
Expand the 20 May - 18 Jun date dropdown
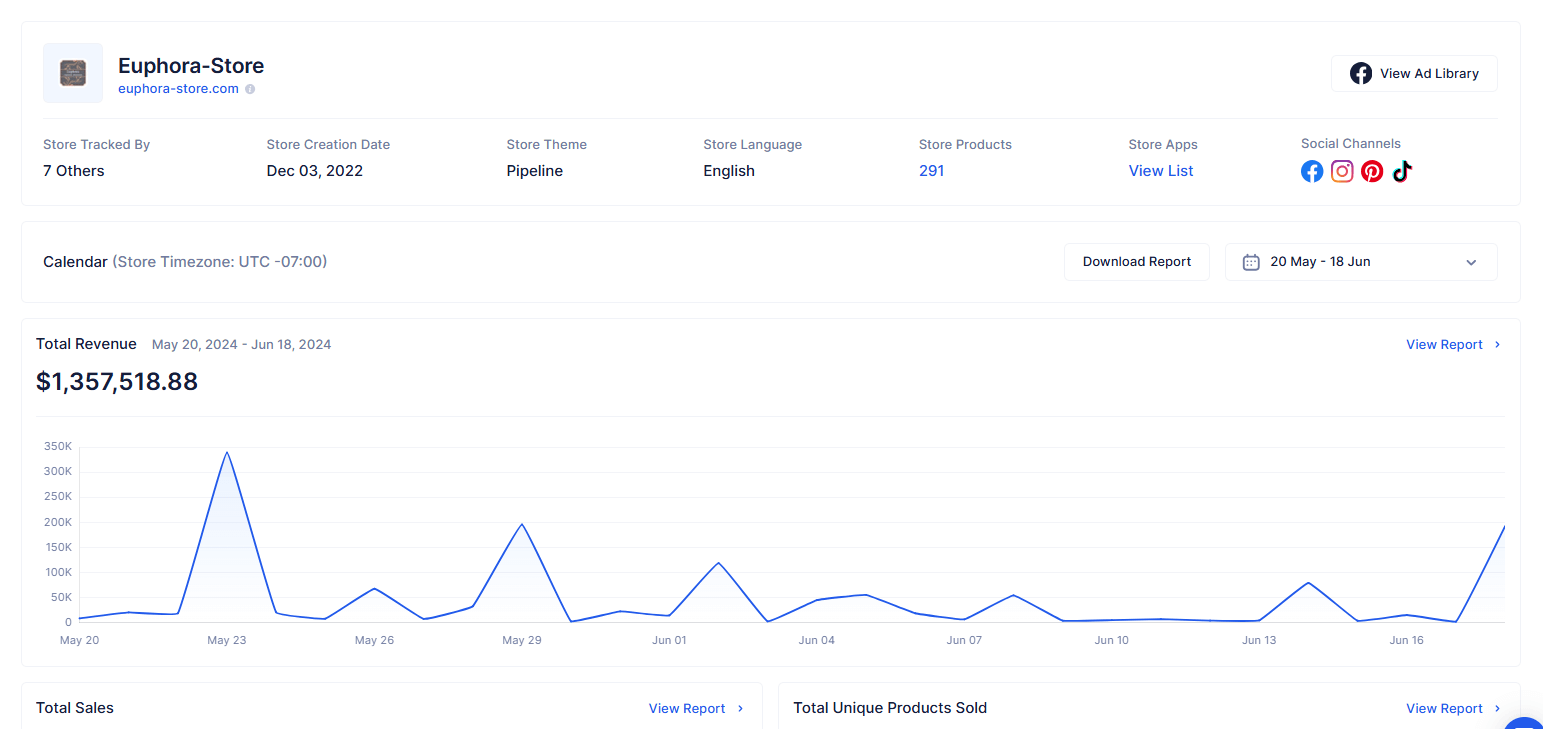pos(1360,262)
